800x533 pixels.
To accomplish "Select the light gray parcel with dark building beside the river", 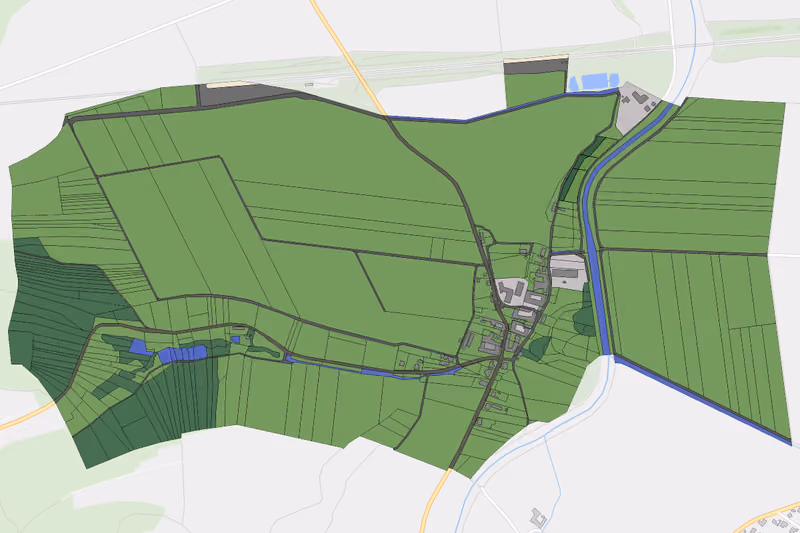I will point(567,273).
